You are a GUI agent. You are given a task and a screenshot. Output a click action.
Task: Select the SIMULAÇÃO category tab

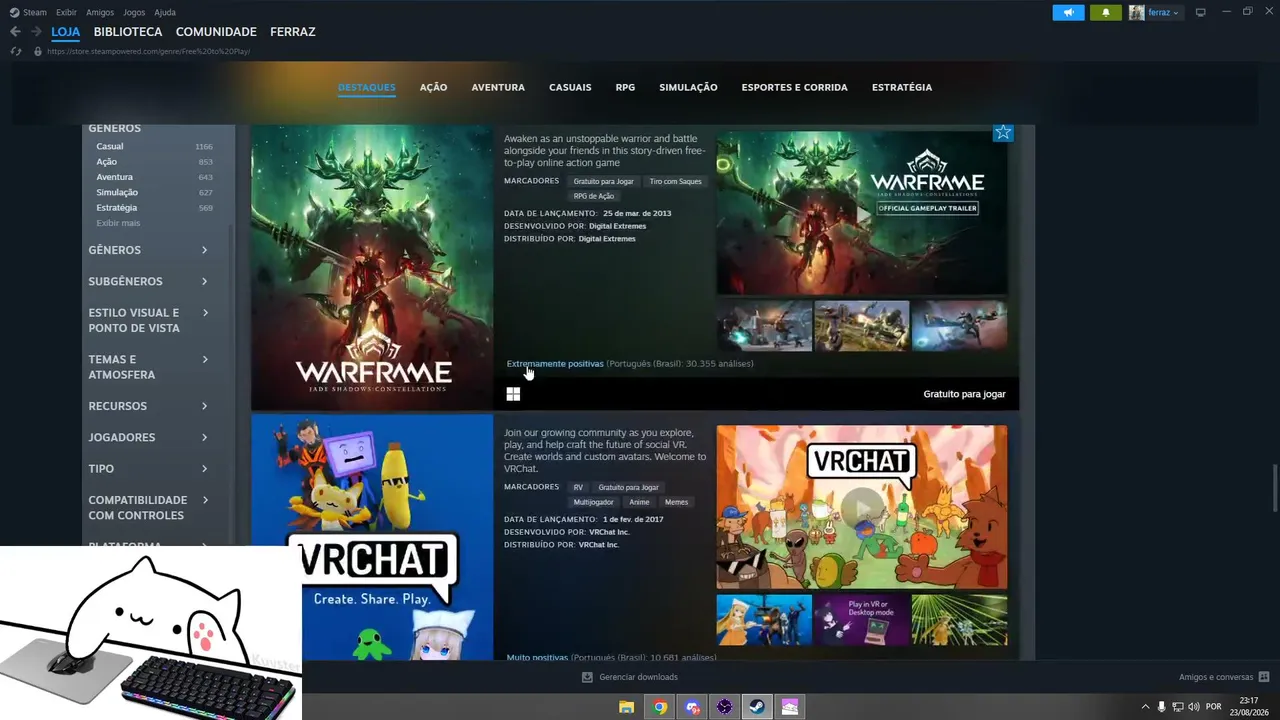point(688,87)
